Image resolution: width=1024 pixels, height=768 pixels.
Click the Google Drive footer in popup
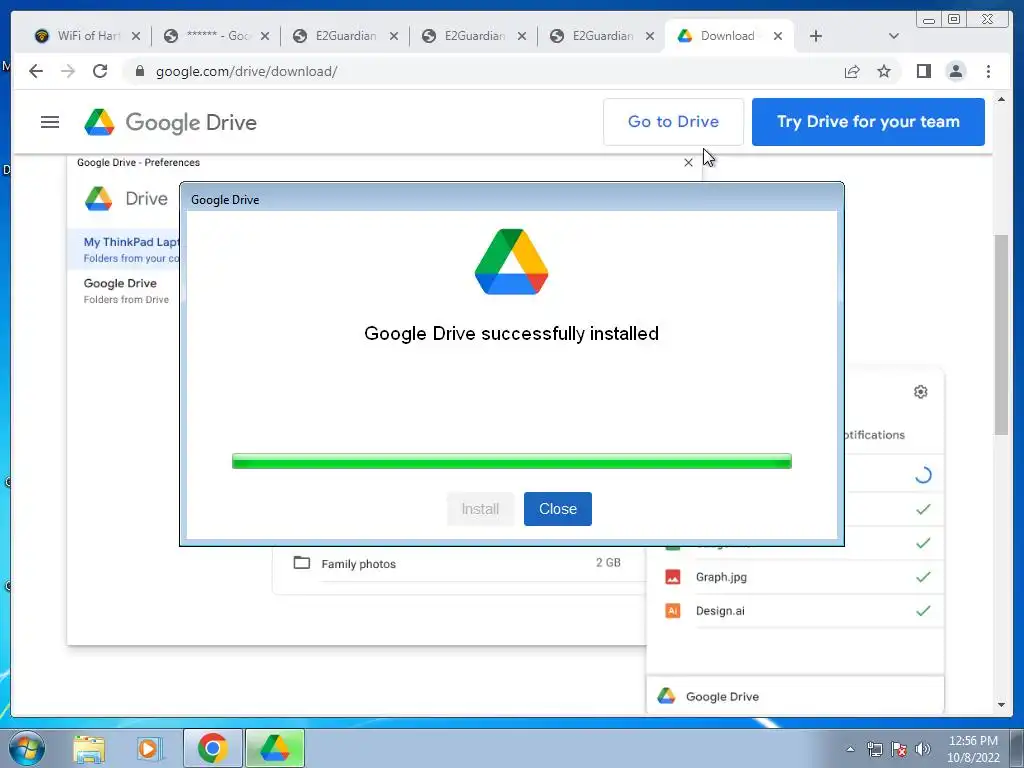[x=795, y=696]
